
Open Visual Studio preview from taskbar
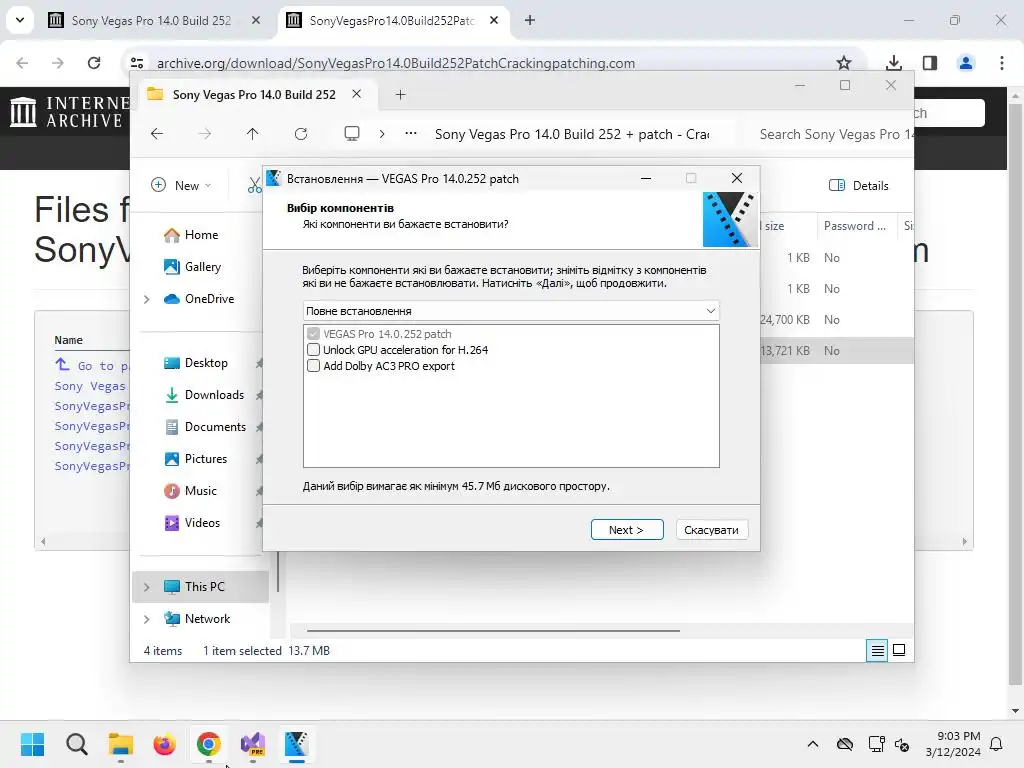pyautogui.click(x=253, y=744)
